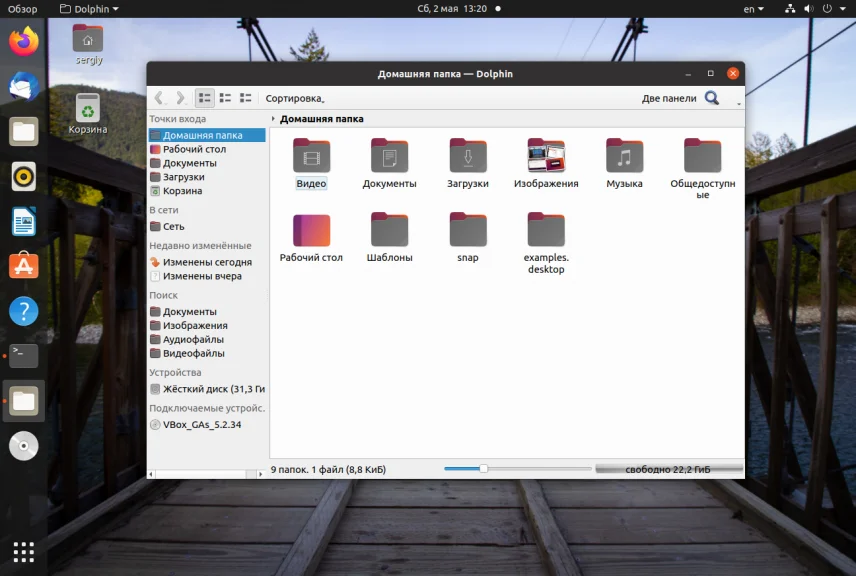Go forward with the toolbar forward arrow
The image size is (856, 576).
coord(180,98)
